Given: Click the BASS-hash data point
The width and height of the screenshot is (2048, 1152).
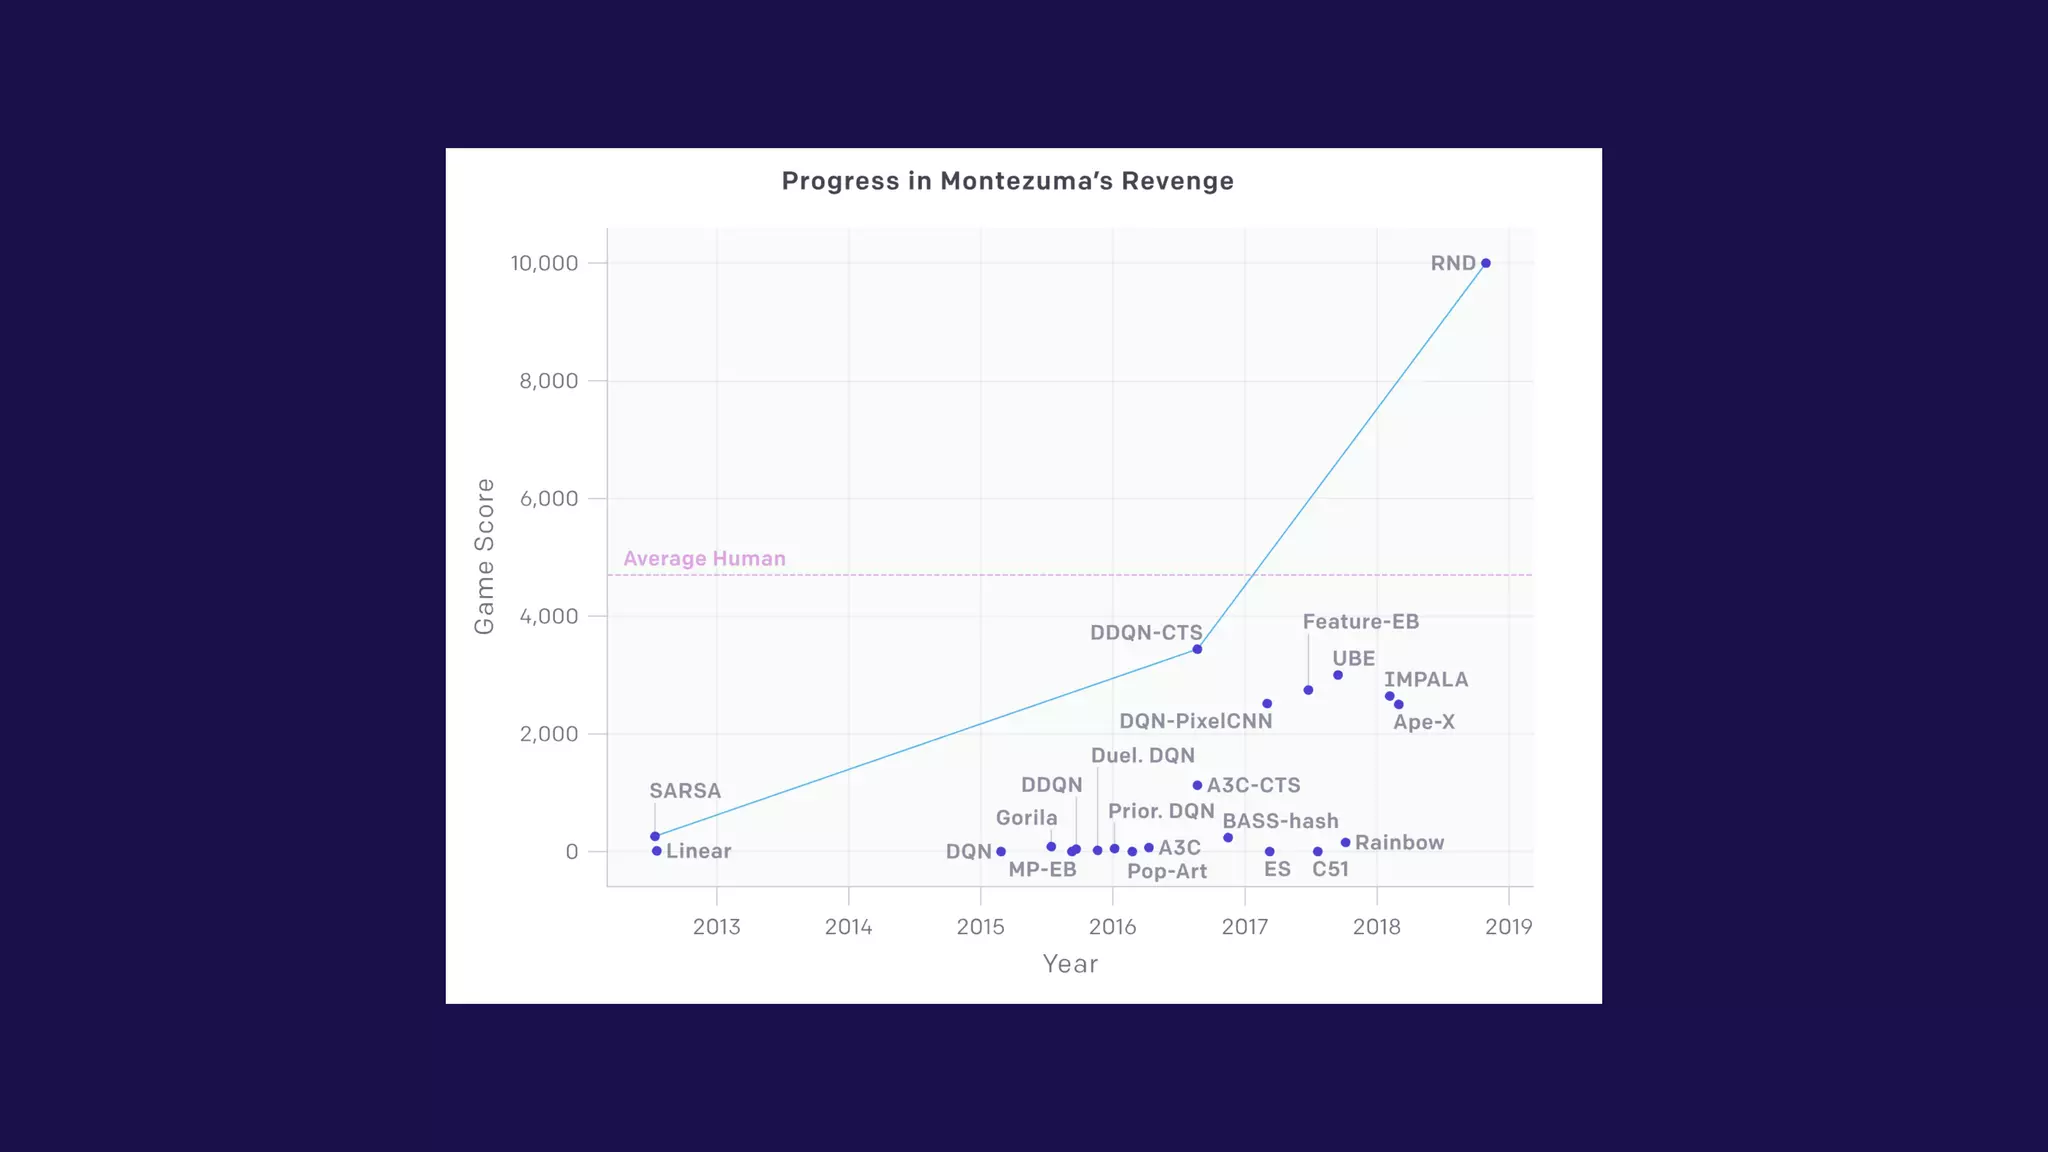Looking at the screenshot, I should [1228, 838].
